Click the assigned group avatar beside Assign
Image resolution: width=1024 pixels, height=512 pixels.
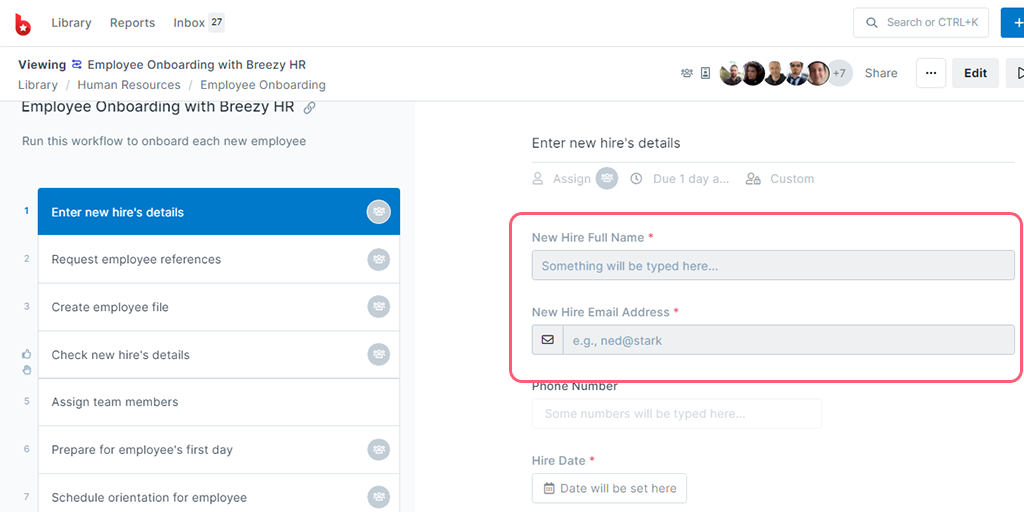click(x=607, y=178)
